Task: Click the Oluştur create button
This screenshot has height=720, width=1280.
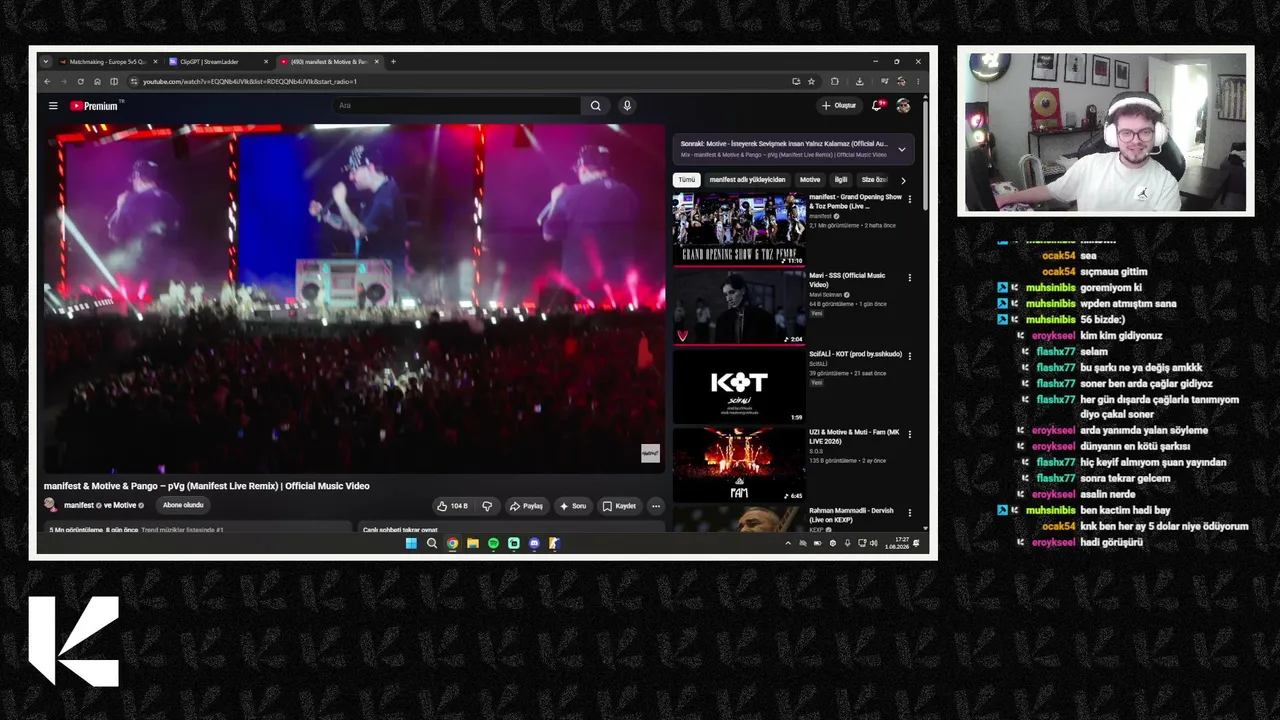Action: coord(839,106)
